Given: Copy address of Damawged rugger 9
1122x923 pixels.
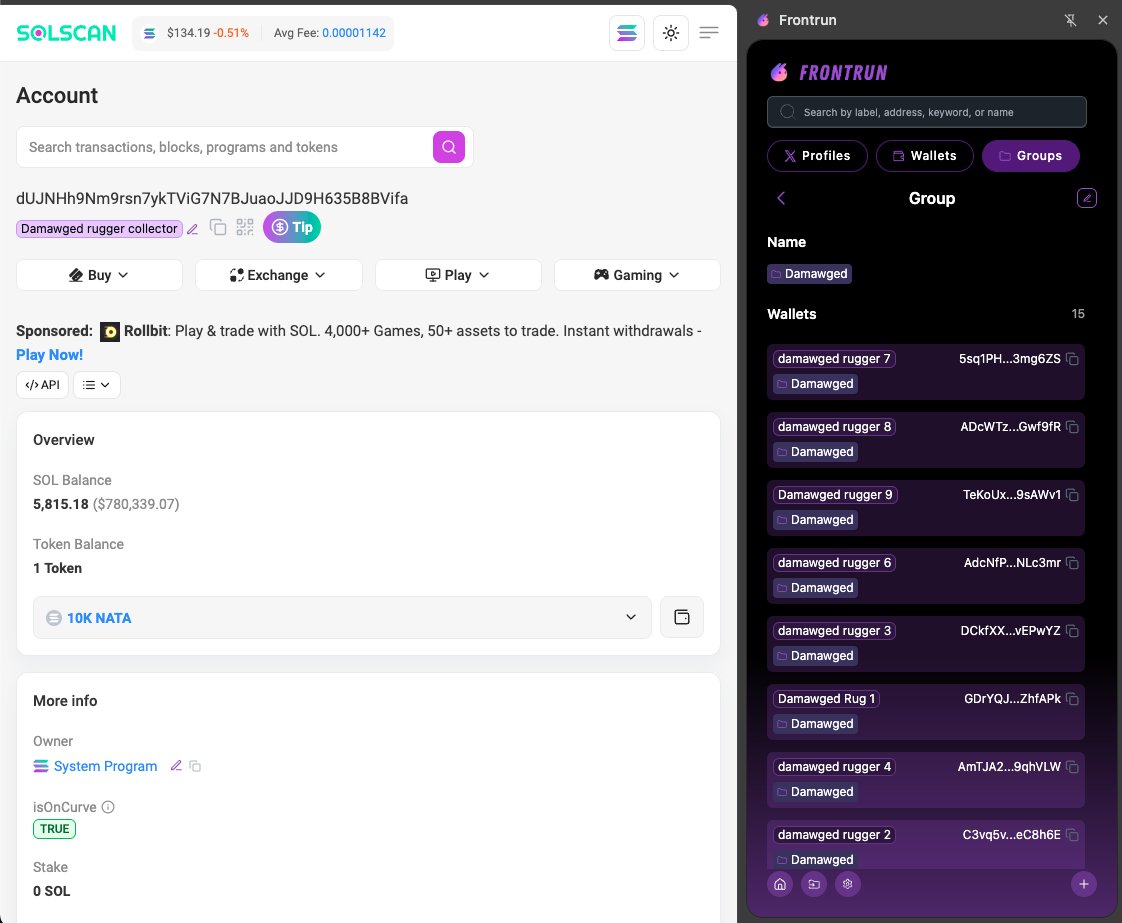Looking at the screenshot, I should (x=1072, y=495).
